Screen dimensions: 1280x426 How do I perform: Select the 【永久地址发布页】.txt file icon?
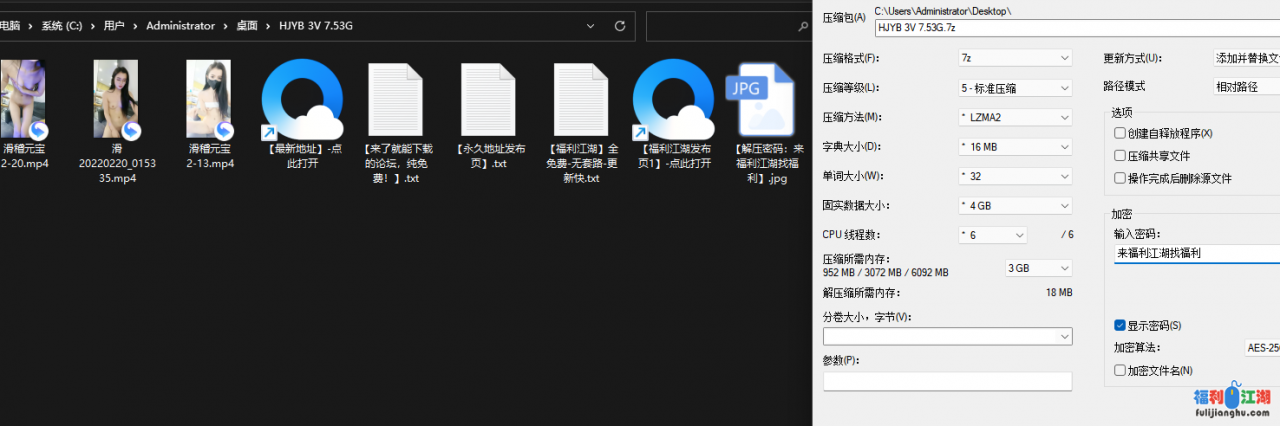[x=488, y=100]
